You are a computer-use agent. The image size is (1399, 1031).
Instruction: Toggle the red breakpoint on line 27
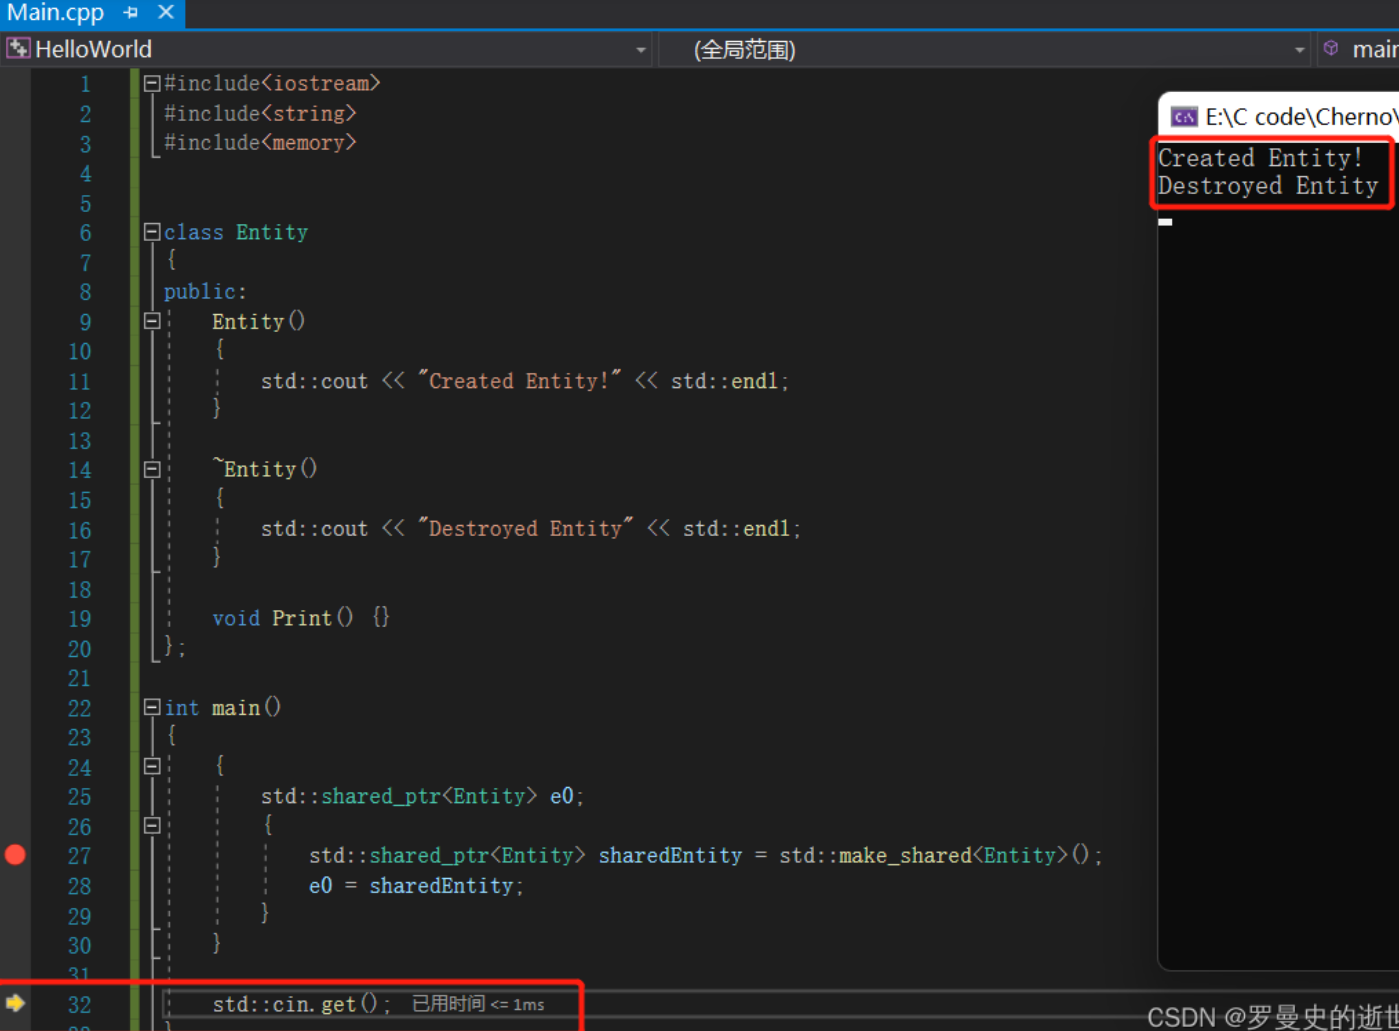coord(15,854)
